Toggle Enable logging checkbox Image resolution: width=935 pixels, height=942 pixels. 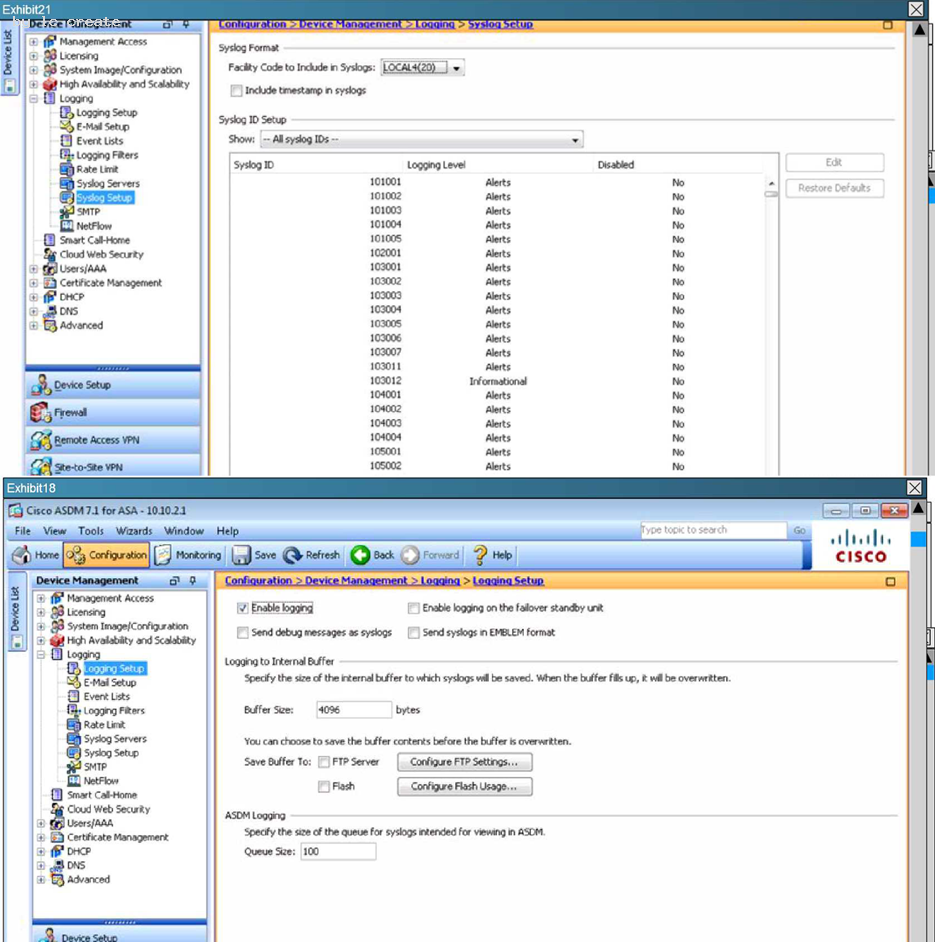(243, 608)
